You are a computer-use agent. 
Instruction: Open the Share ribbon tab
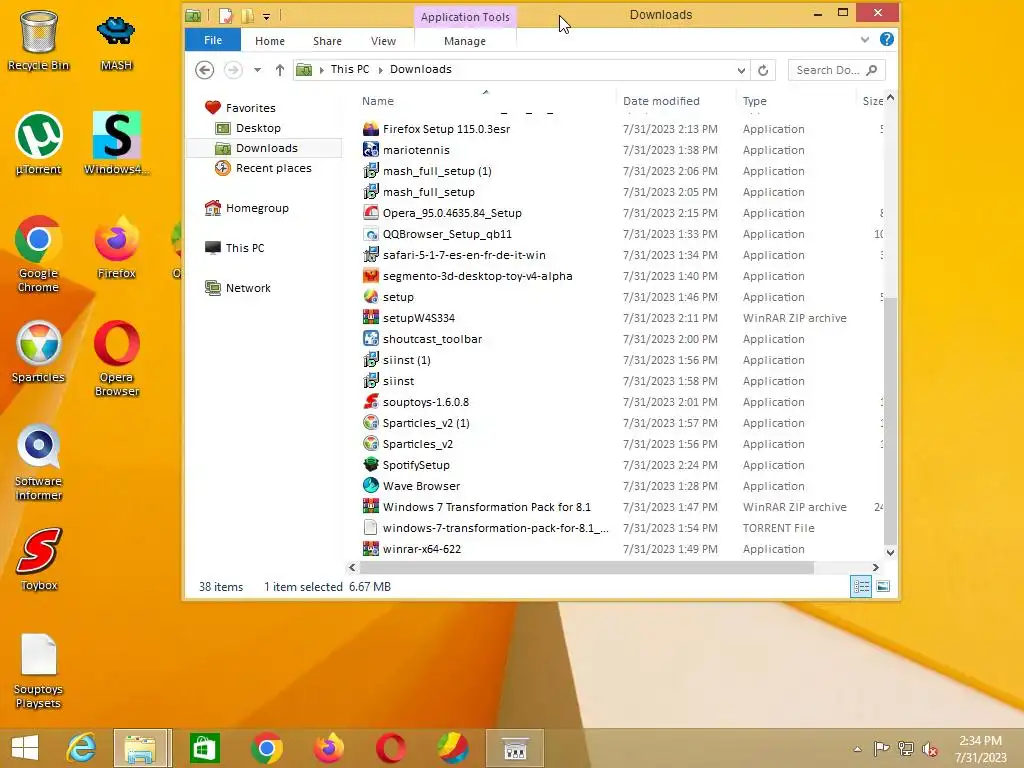tap(327, 40)
